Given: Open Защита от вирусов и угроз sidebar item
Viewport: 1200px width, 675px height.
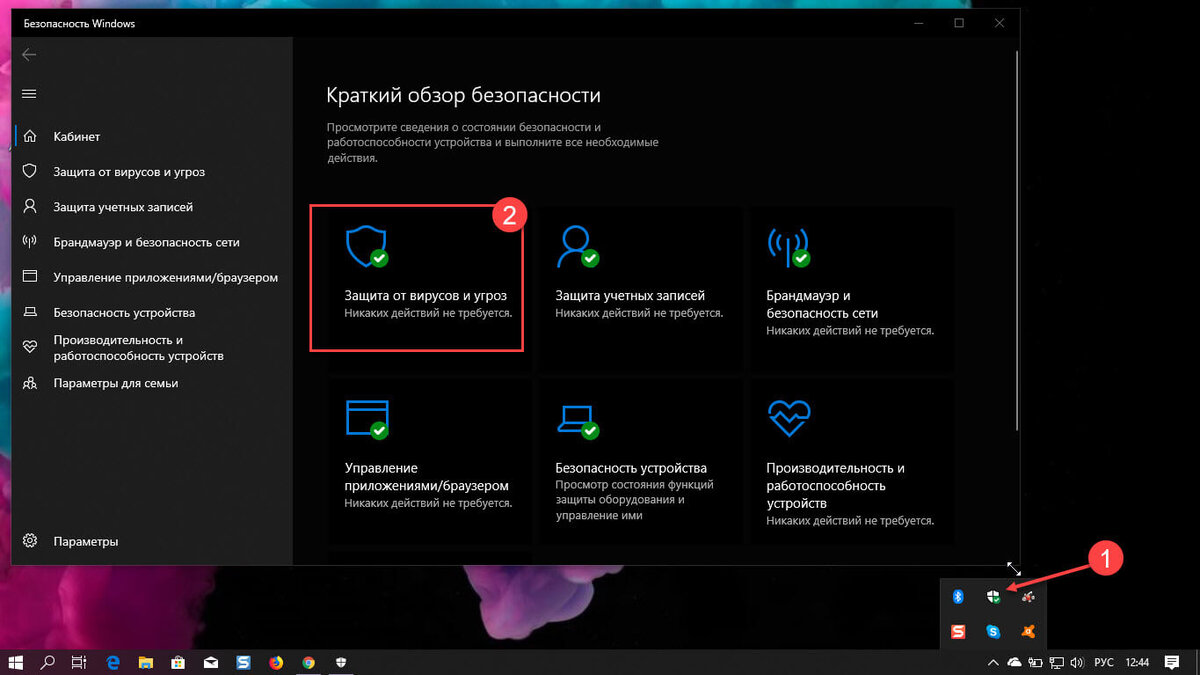Looking at the screenshot, I should [x=153, y=172].
